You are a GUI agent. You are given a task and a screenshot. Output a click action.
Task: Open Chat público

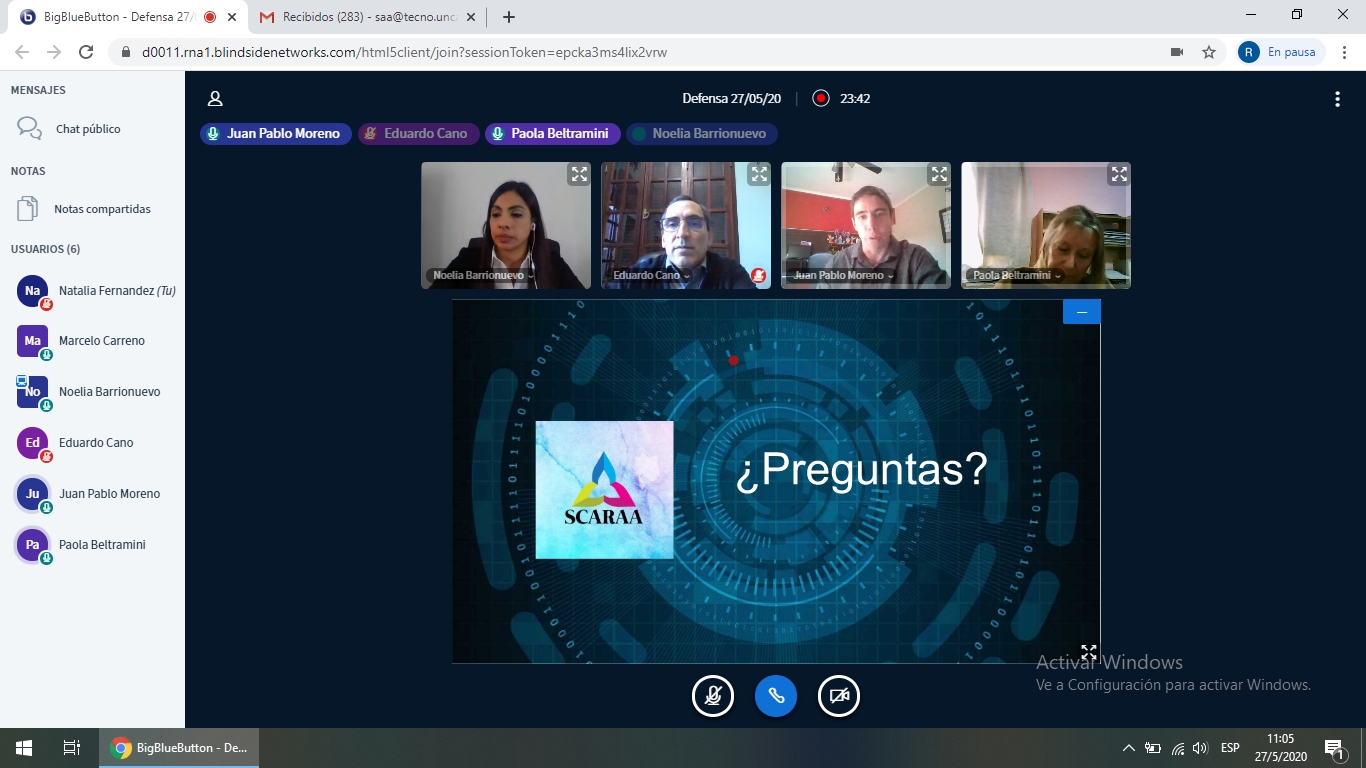[87, 129]
